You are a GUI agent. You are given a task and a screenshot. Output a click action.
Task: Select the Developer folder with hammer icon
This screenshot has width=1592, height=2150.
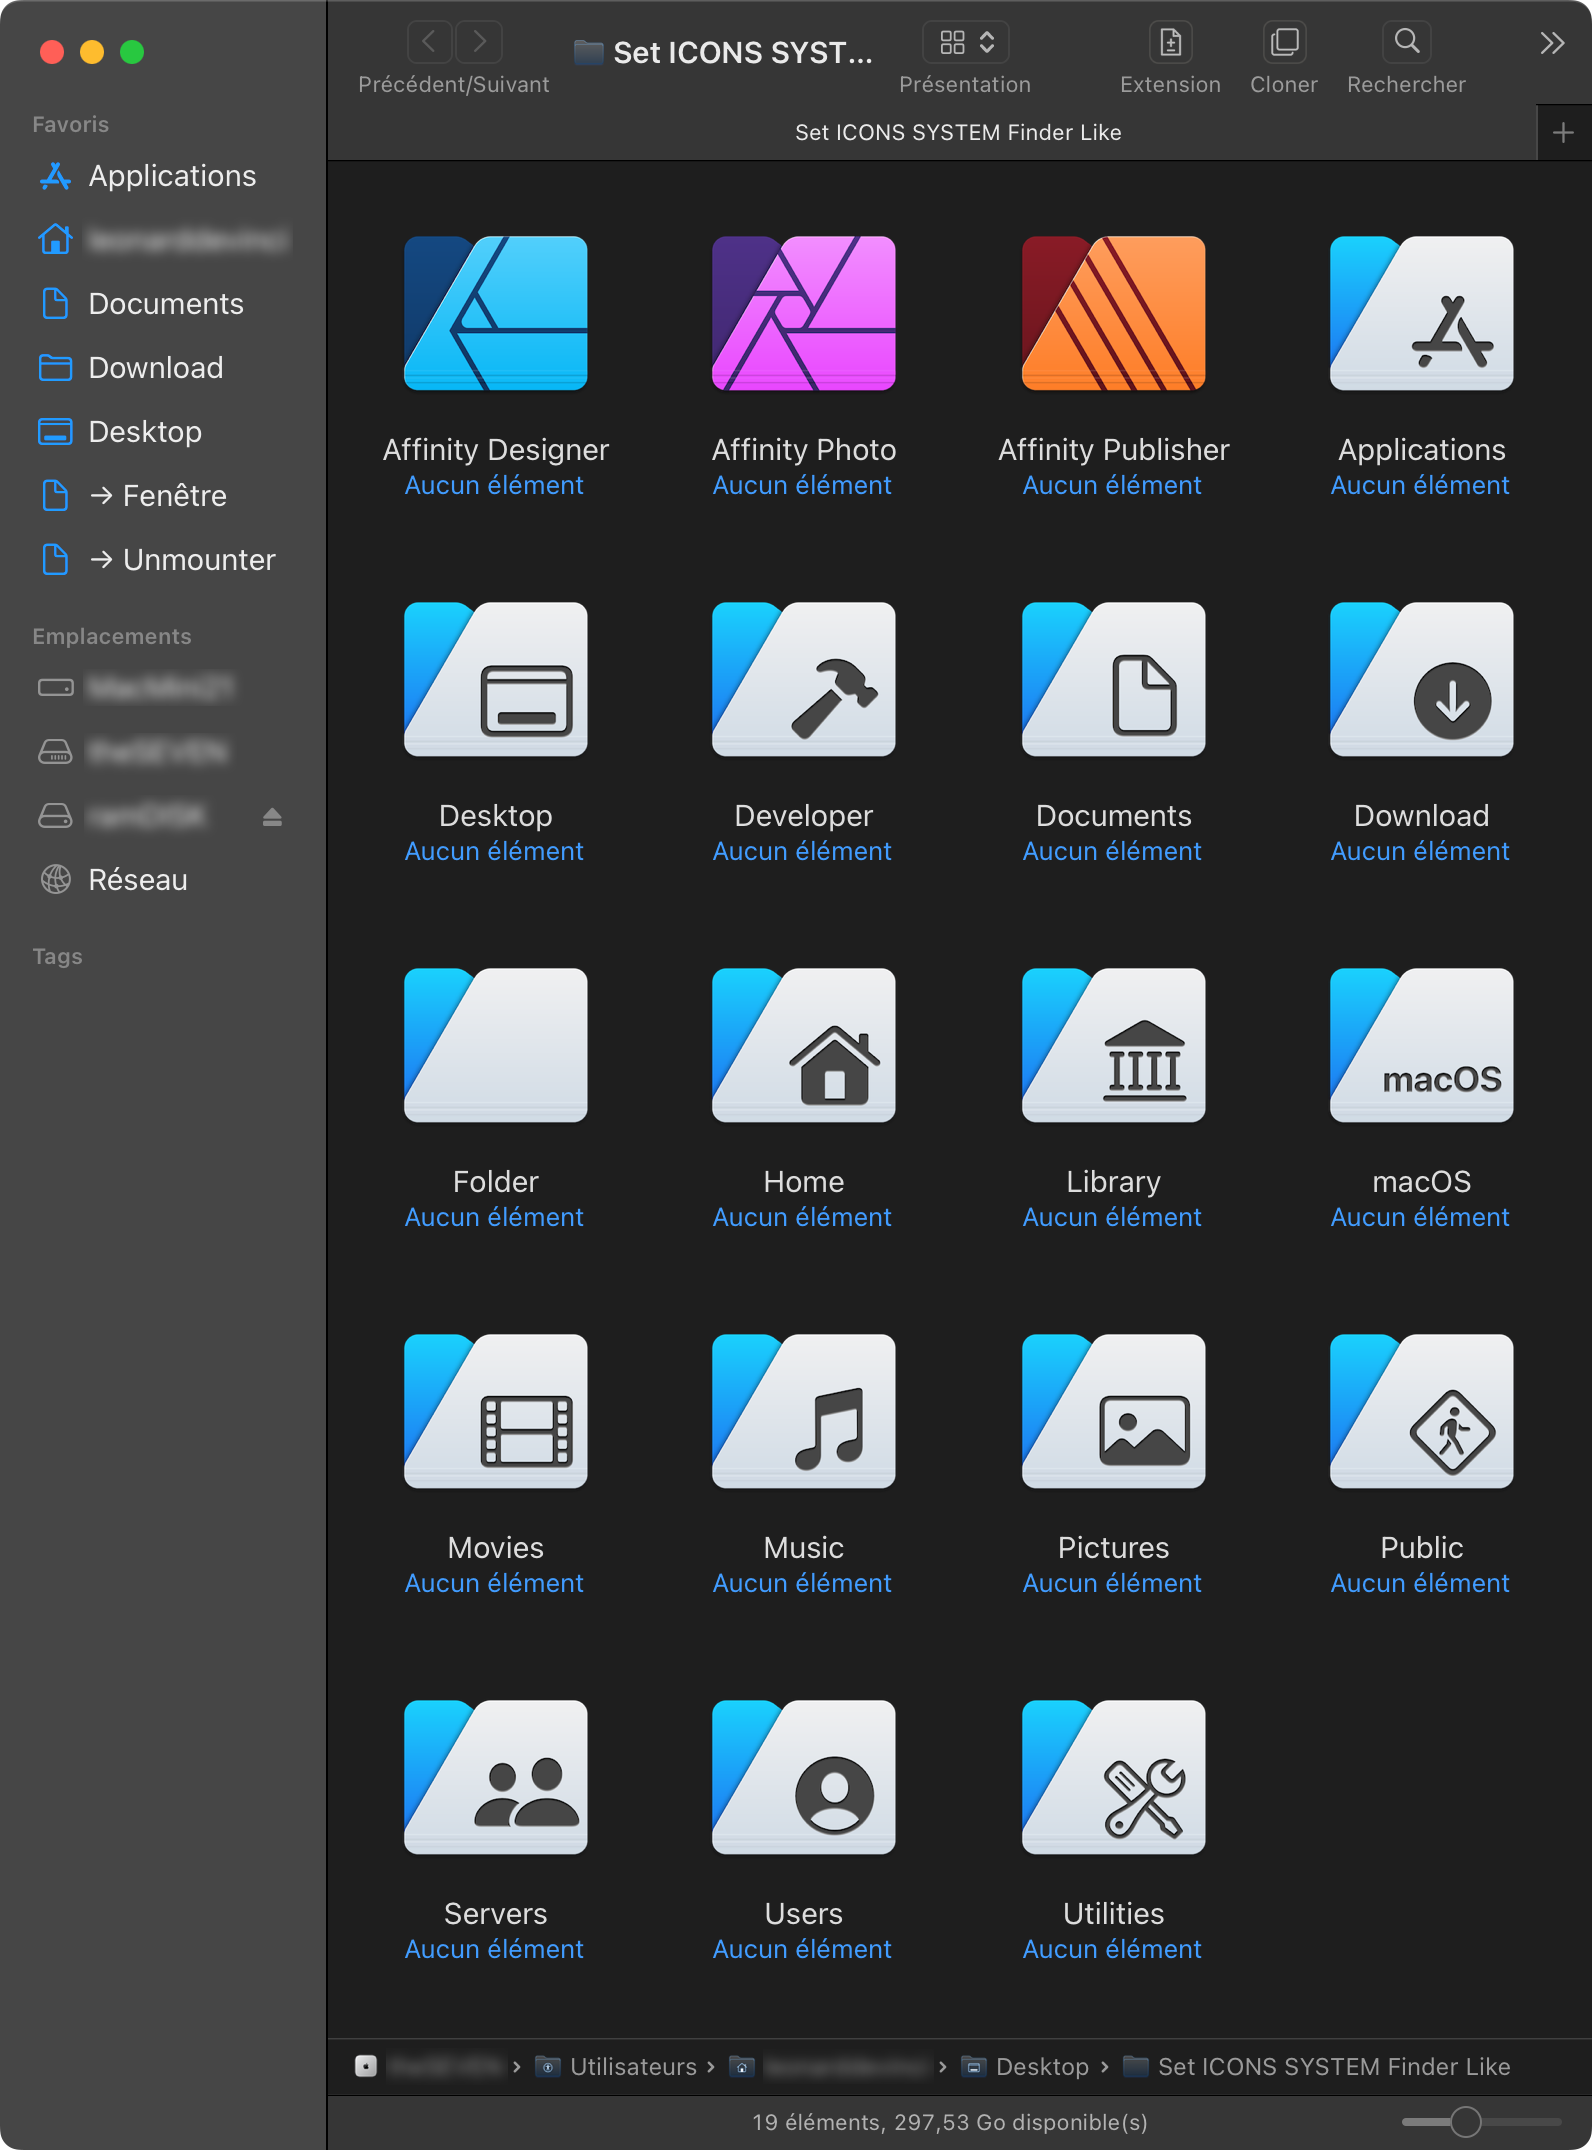[x=803, y=679]
